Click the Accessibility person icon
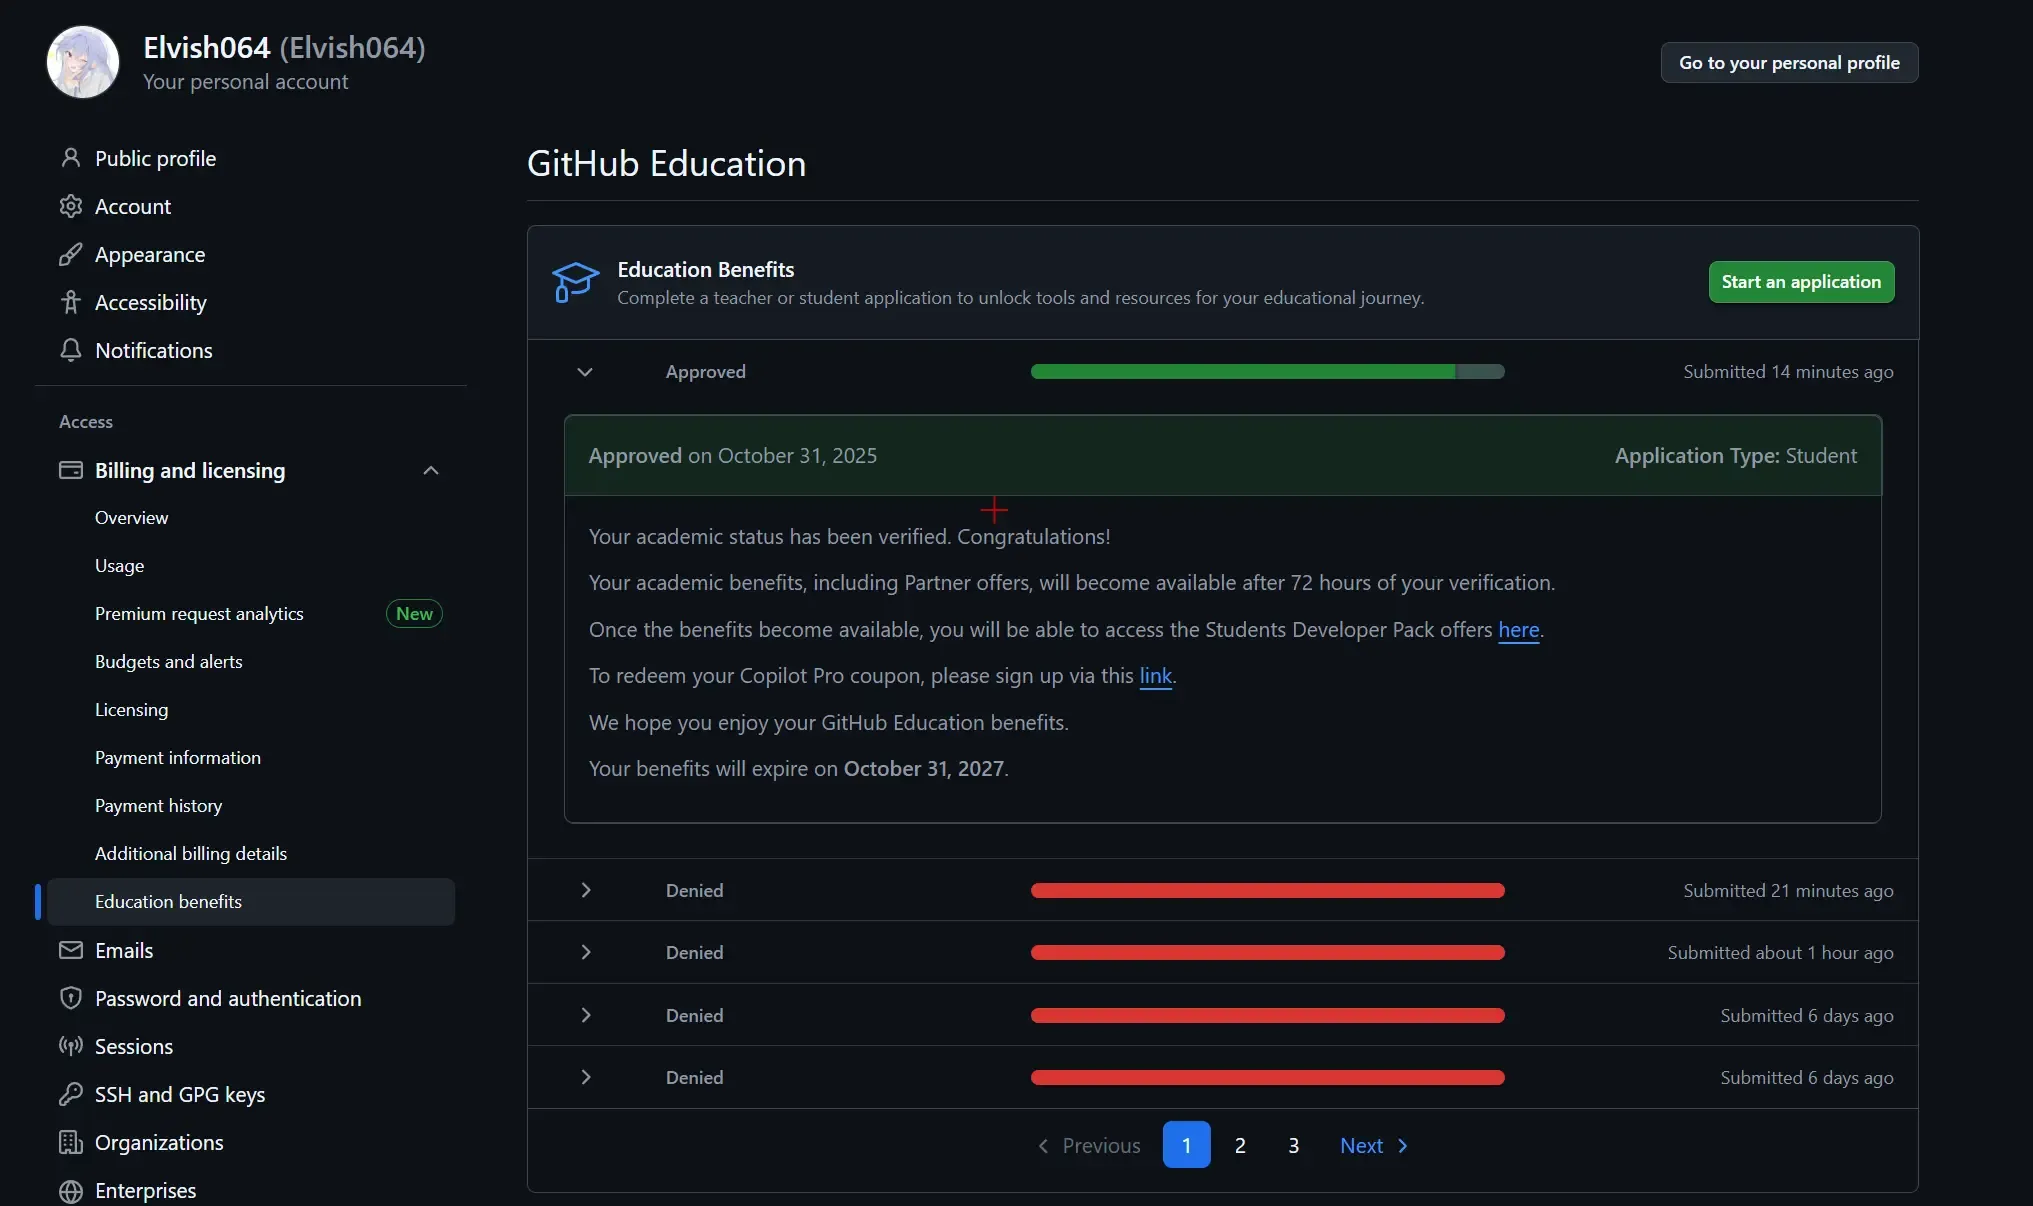The image size is (2033, 1206). (71, 302)
